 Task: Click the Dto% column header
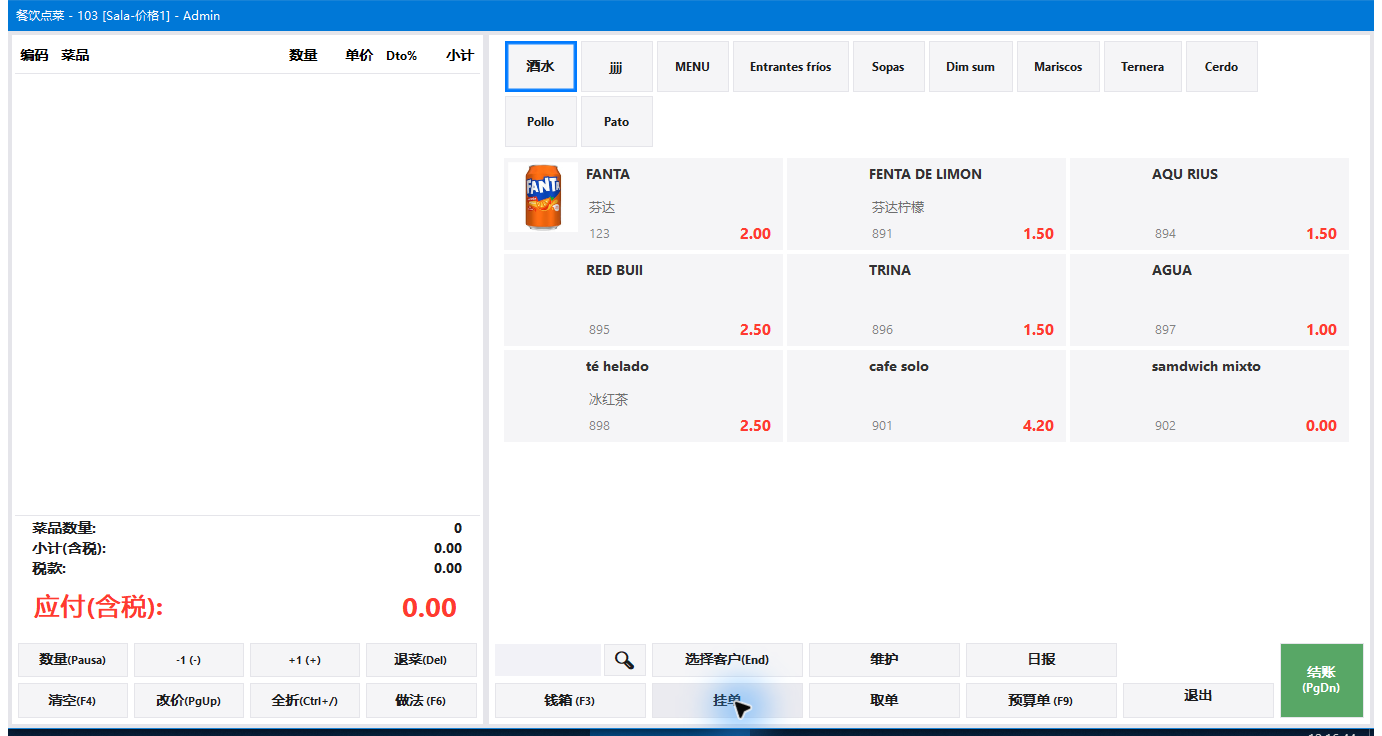click(401, 56)
